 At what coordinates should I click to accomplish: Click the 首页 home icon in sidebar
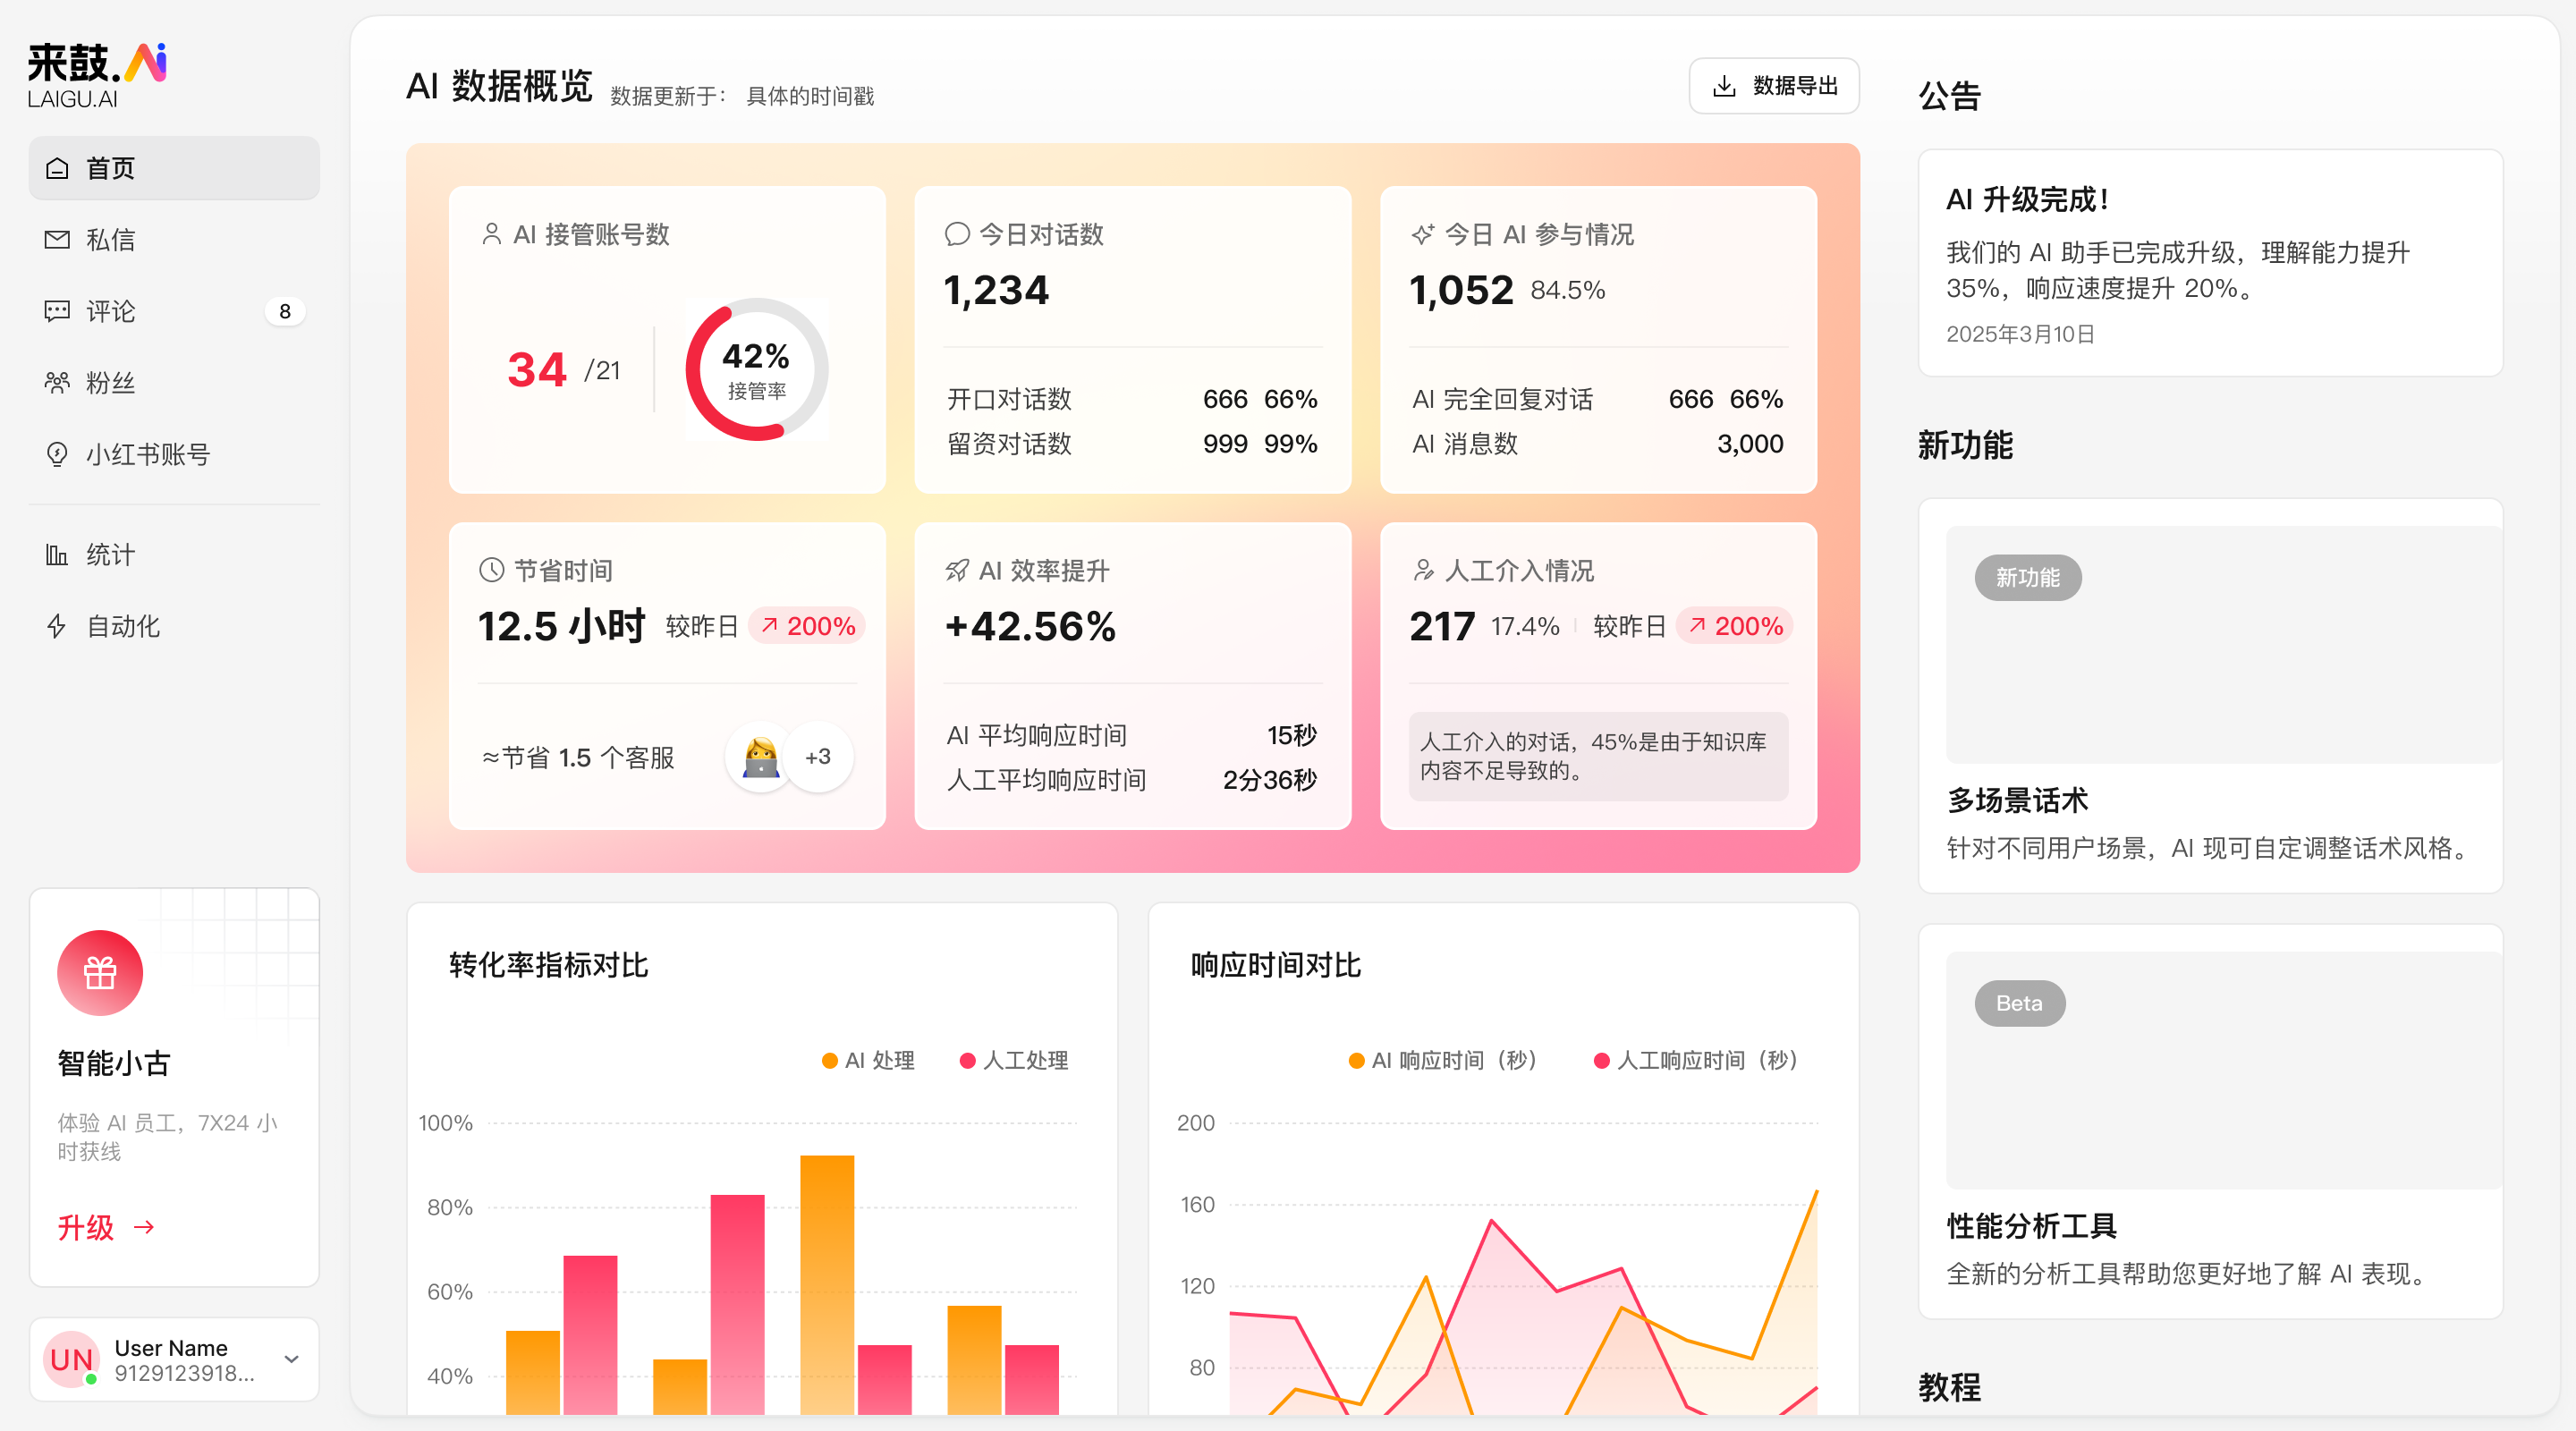[x=57, y=168]
